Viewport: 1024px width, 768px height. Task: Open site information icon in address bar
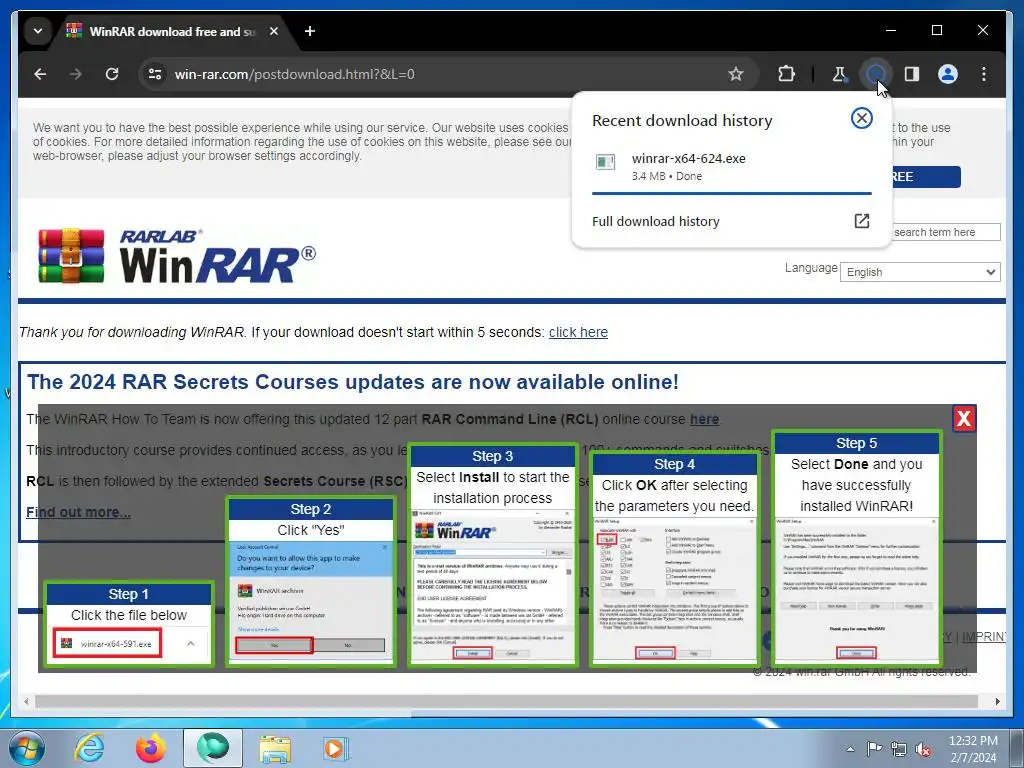pyautogui.click(x=155, y=74)
